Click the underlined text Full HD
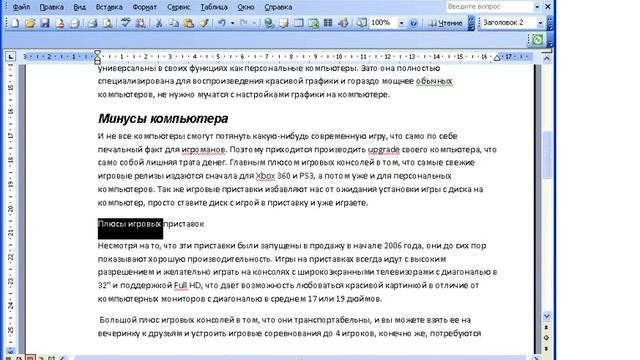The image size is (640, 360). [187, 285]
